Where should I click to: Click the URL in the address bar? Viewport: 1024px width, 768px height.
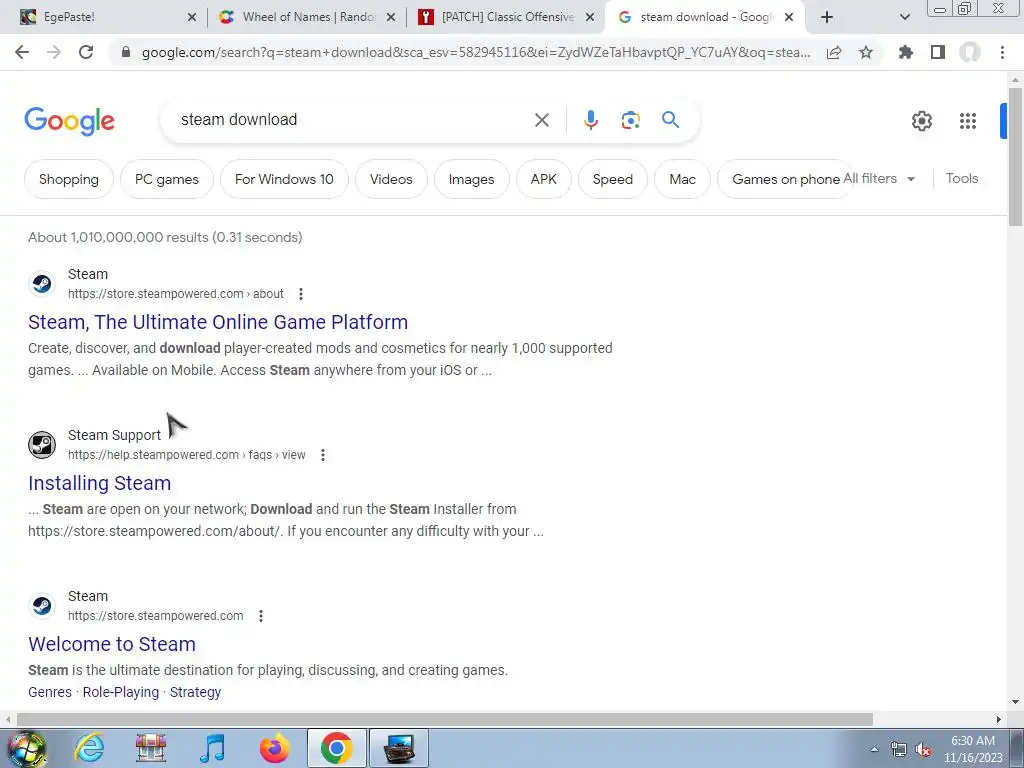tap(476, 52)
